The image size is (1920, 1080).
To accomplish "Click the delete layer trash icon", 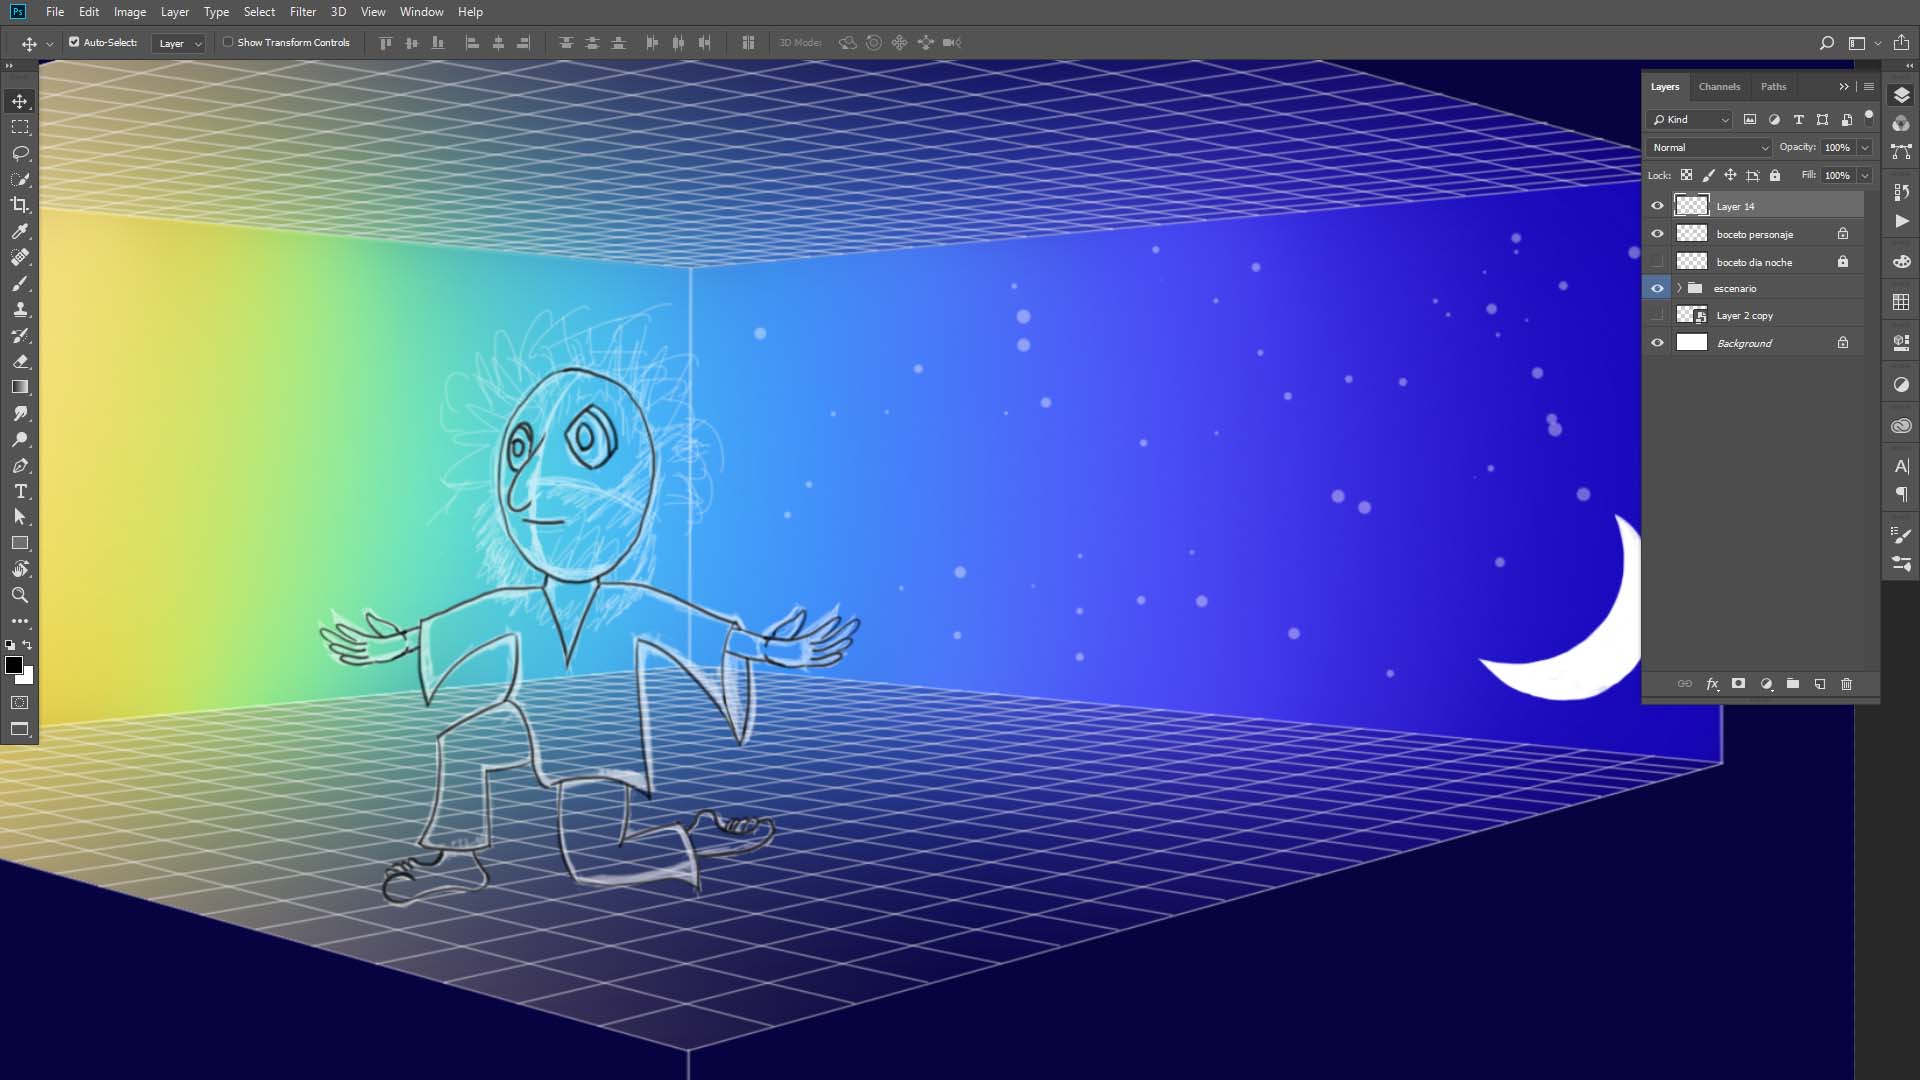I will tap(1846, 684).
